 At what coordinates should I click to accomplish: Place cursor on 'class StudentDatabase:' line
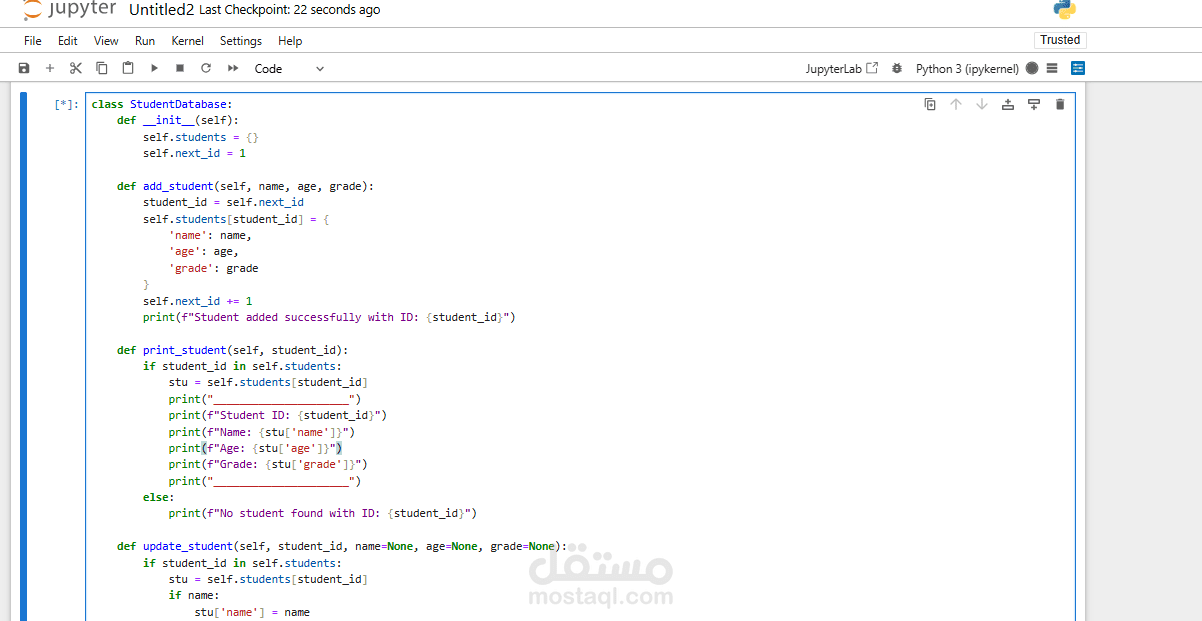point(162,104)
